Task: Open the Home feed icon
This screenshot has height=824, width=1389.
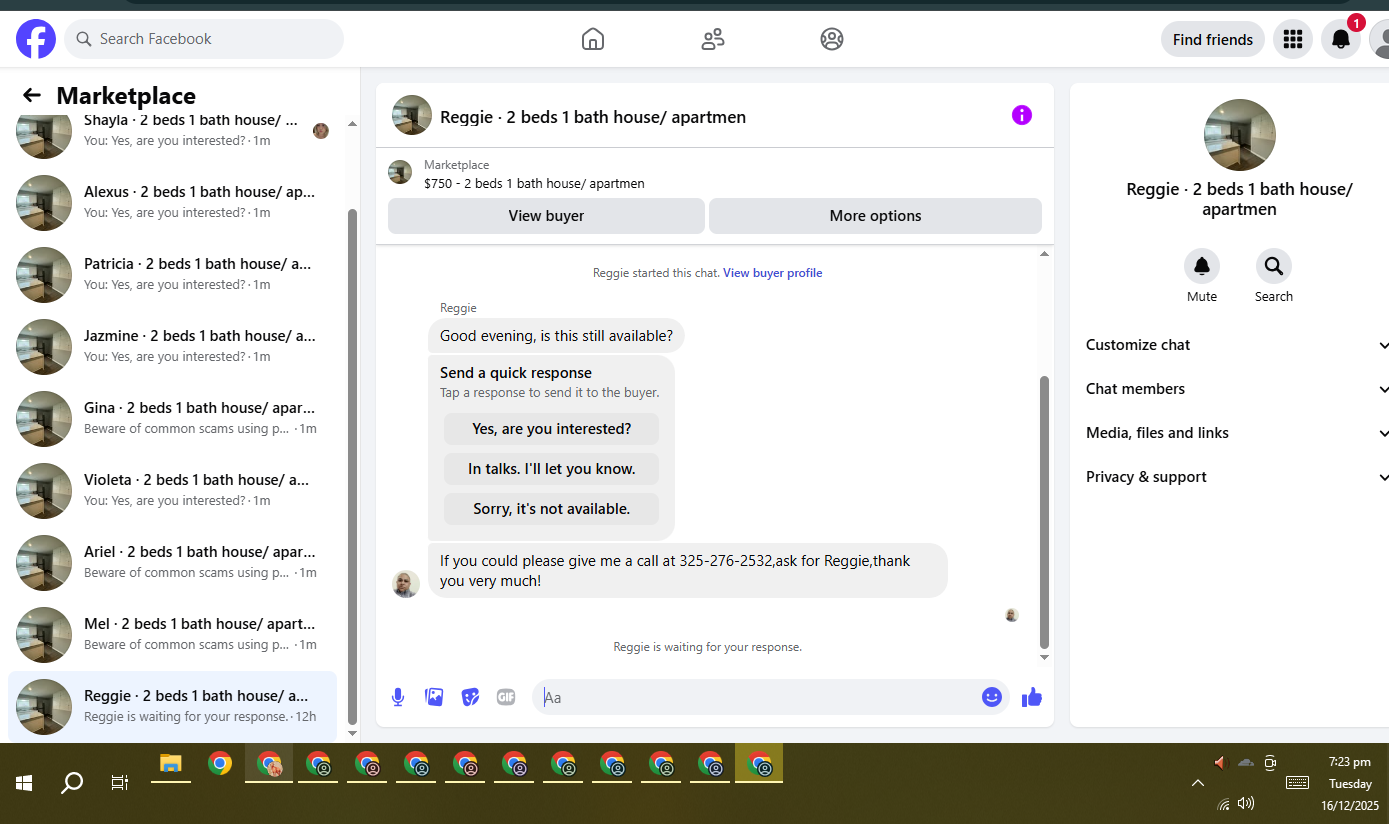Action: coord(593,39)
